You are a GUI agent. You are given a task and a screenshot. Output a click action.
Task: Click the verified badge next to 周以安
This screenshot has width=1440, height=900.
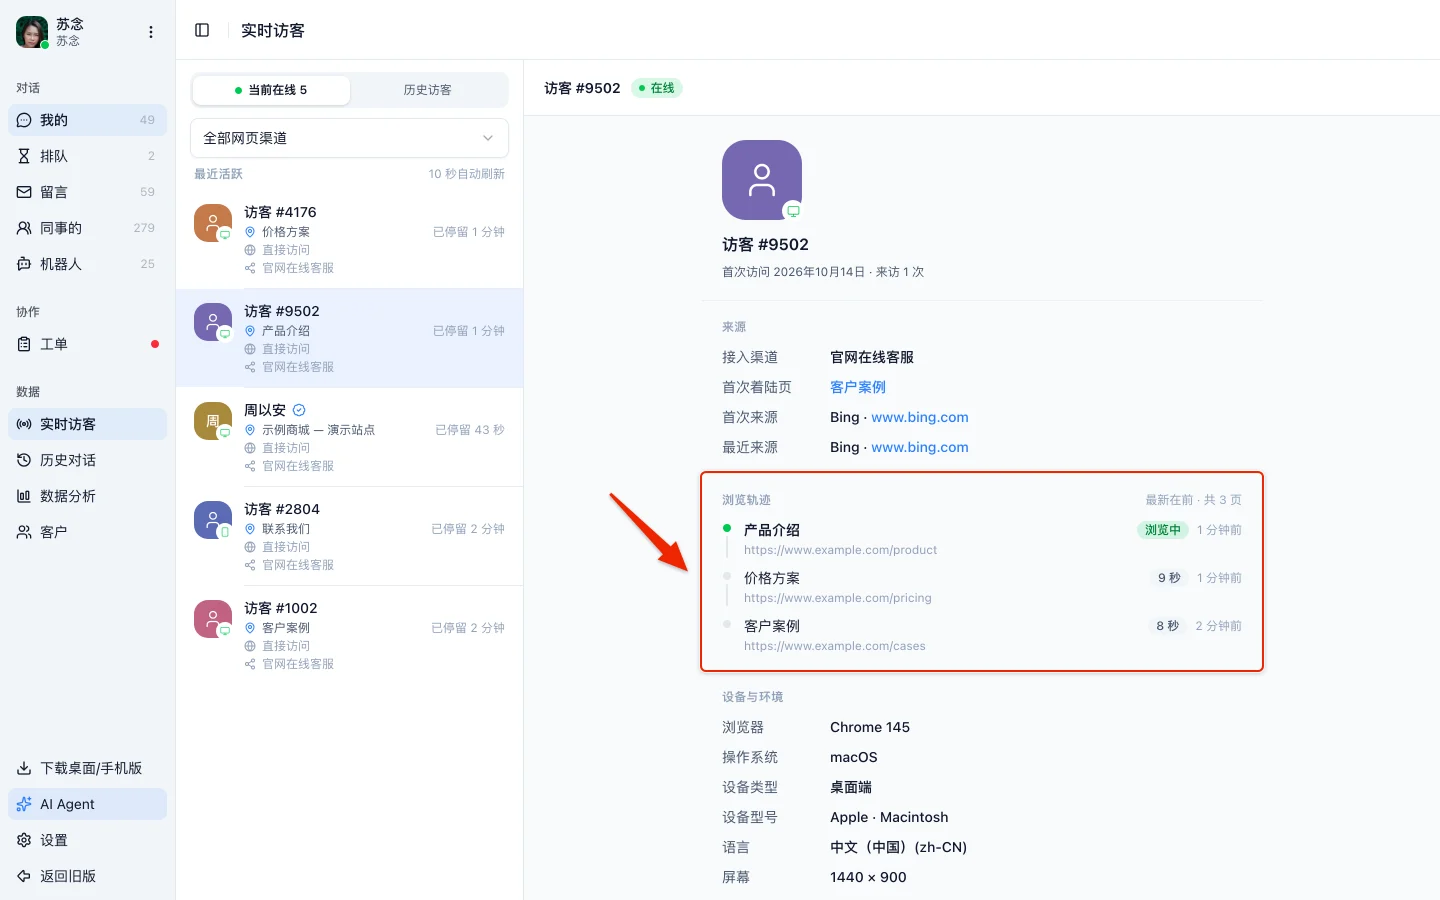tap(299, 410)
